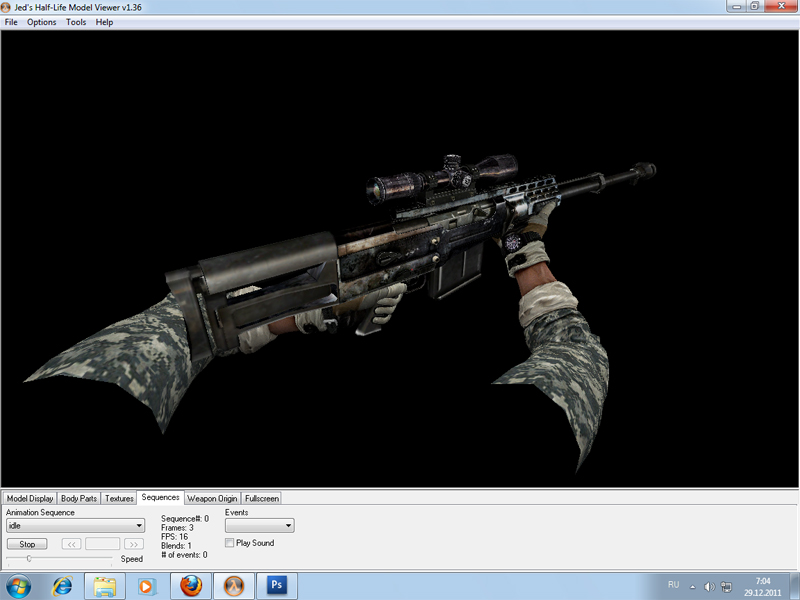Select the Half-Life Model Viewer taskbar icon
The width and height of the screenshot is (800, 600).
click(234, 586)
